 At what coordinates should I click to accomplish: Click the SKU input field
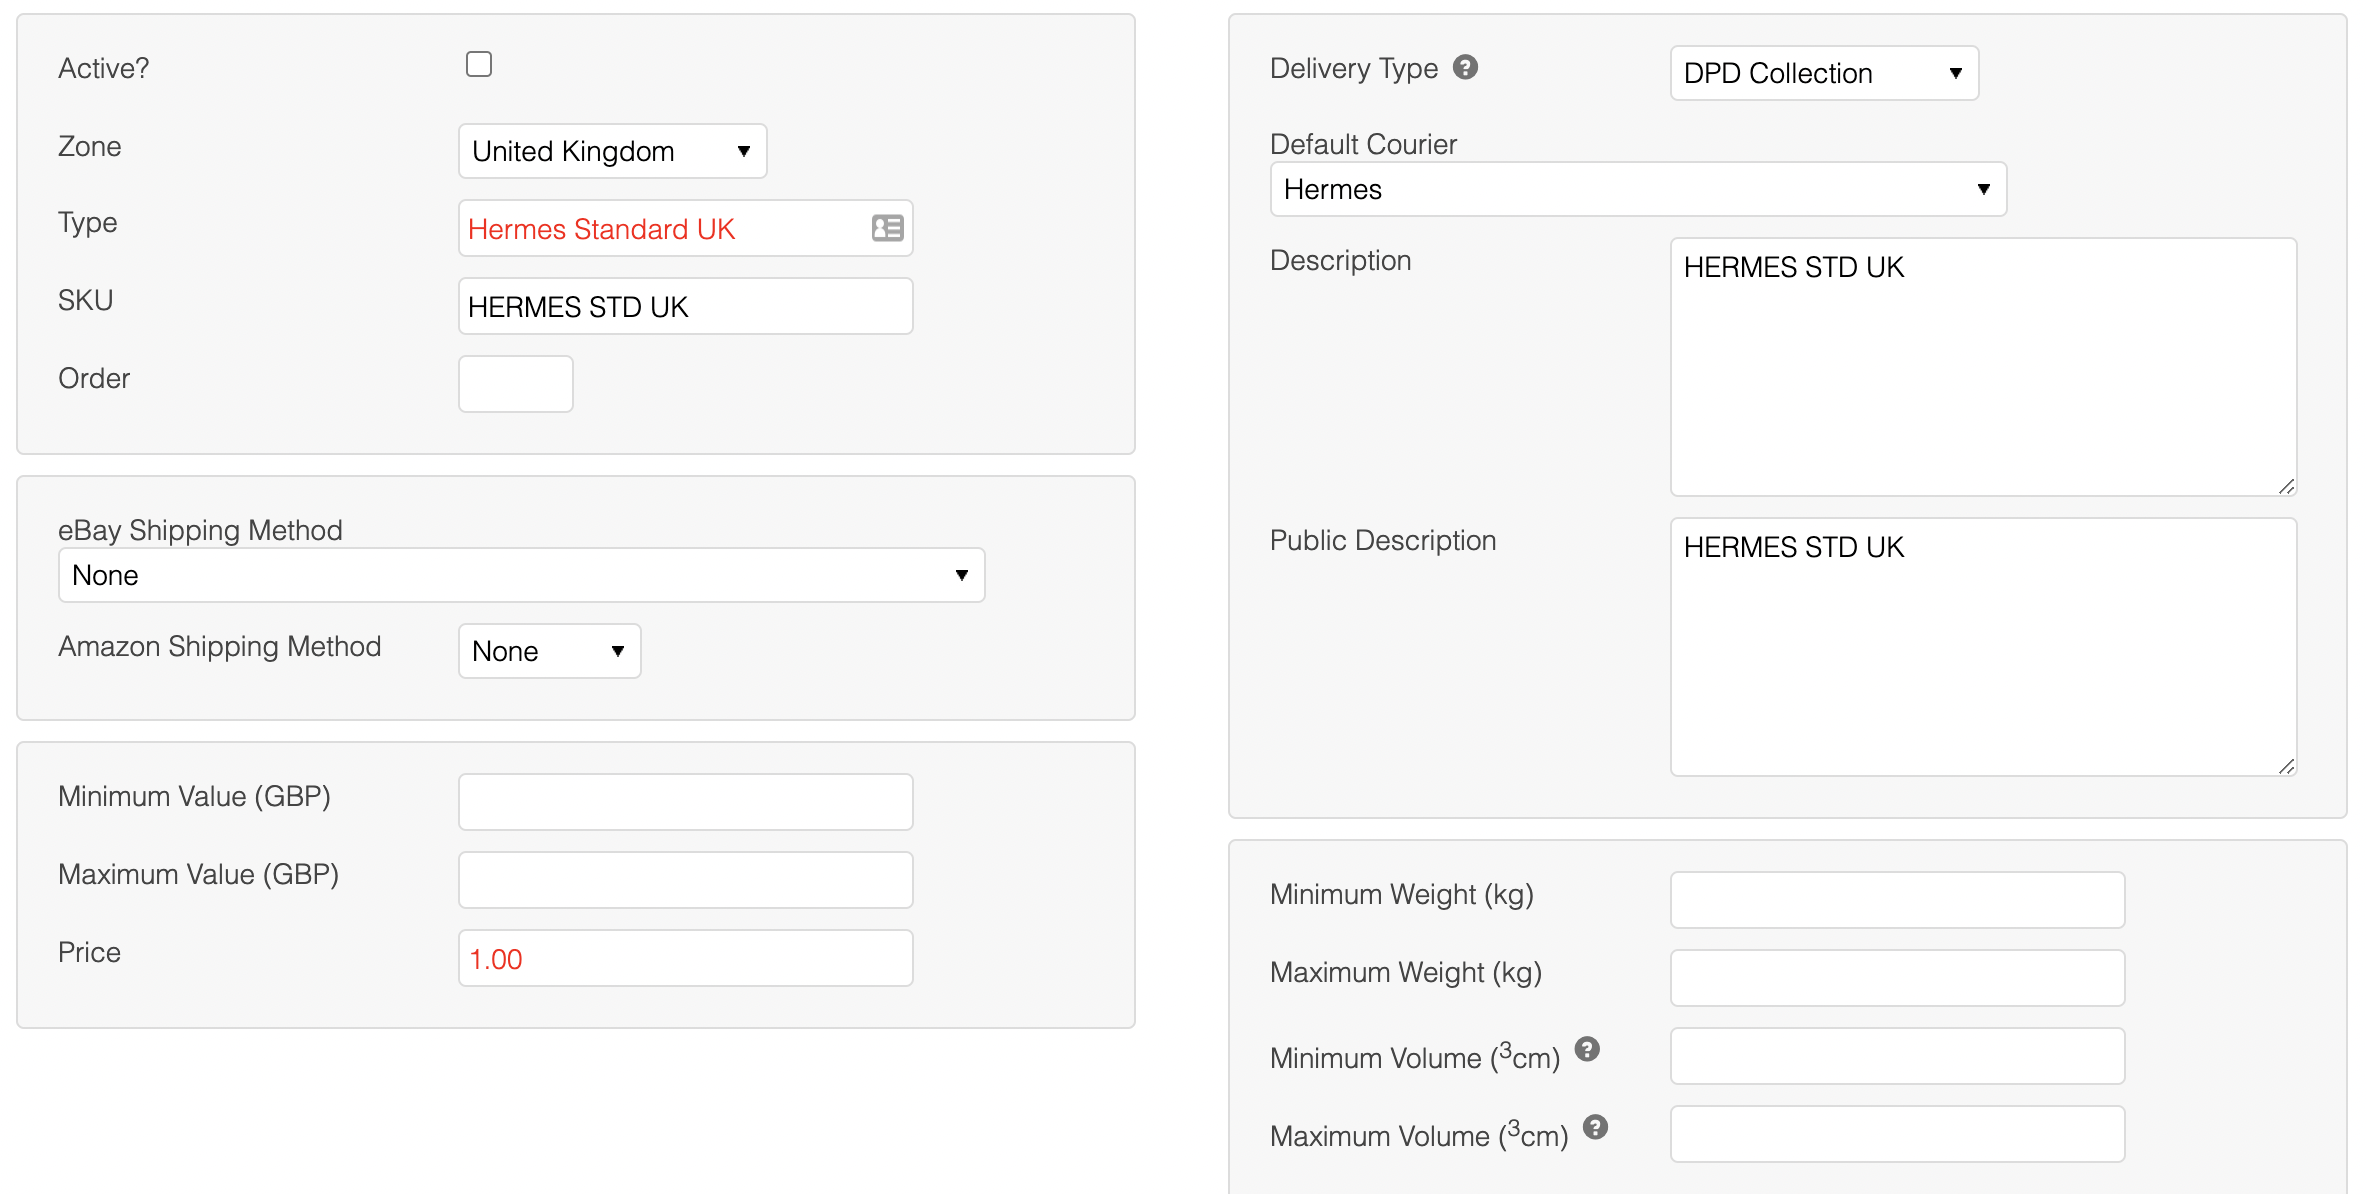point(685,306)
